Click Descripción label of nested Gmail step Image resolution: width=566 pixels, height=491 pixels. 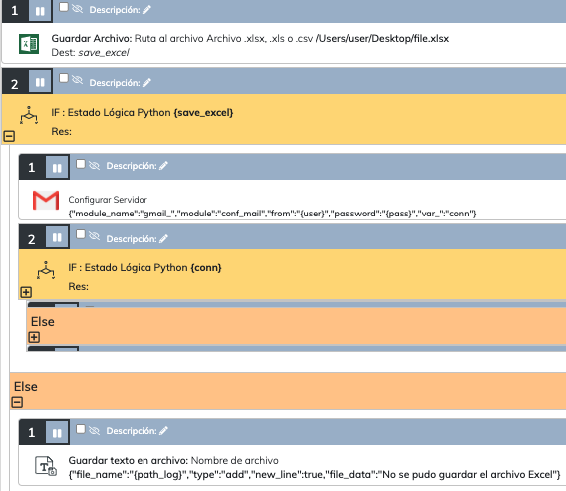131,166
